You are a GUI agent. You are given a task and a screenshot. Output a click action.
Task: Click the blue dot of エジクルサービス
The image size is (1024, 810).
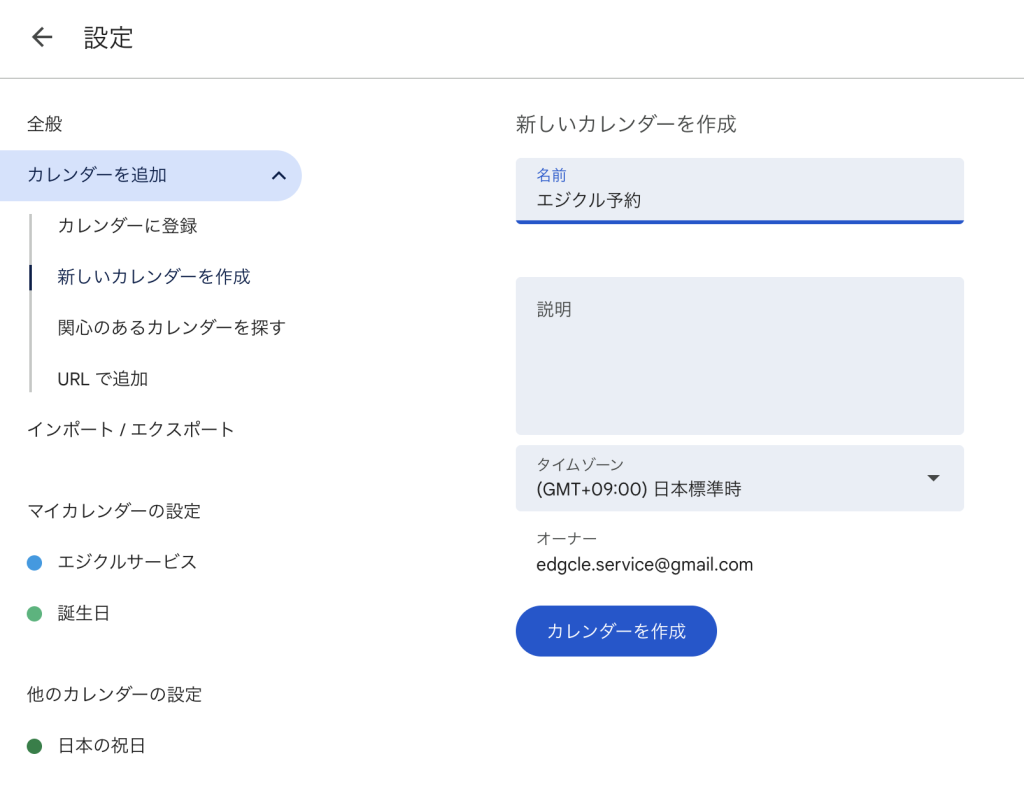(35, 562)
